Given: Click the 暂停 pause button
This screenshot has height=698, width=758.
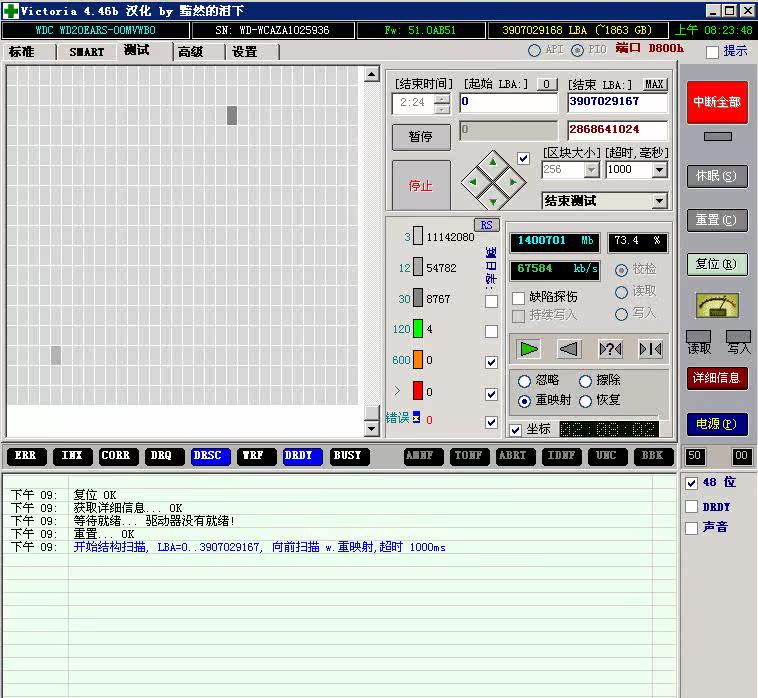Looking at the screenshot, I should click(x=421, y=137).
